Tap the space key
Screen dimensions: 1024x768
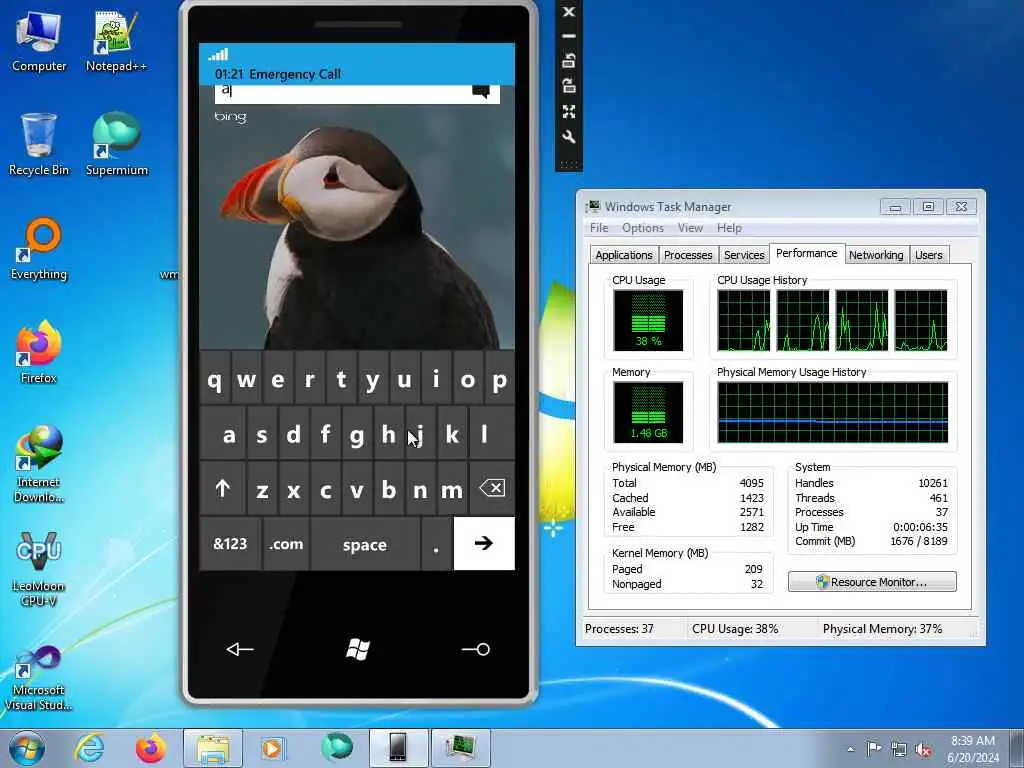[364, 543]
